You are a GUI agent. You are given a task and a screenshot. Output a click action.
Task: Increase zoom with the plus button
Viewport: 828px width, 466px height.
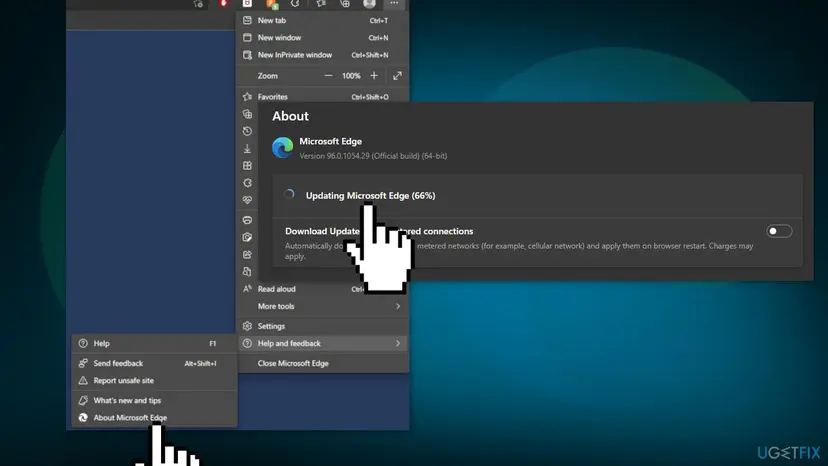click(x=374, y=76)
